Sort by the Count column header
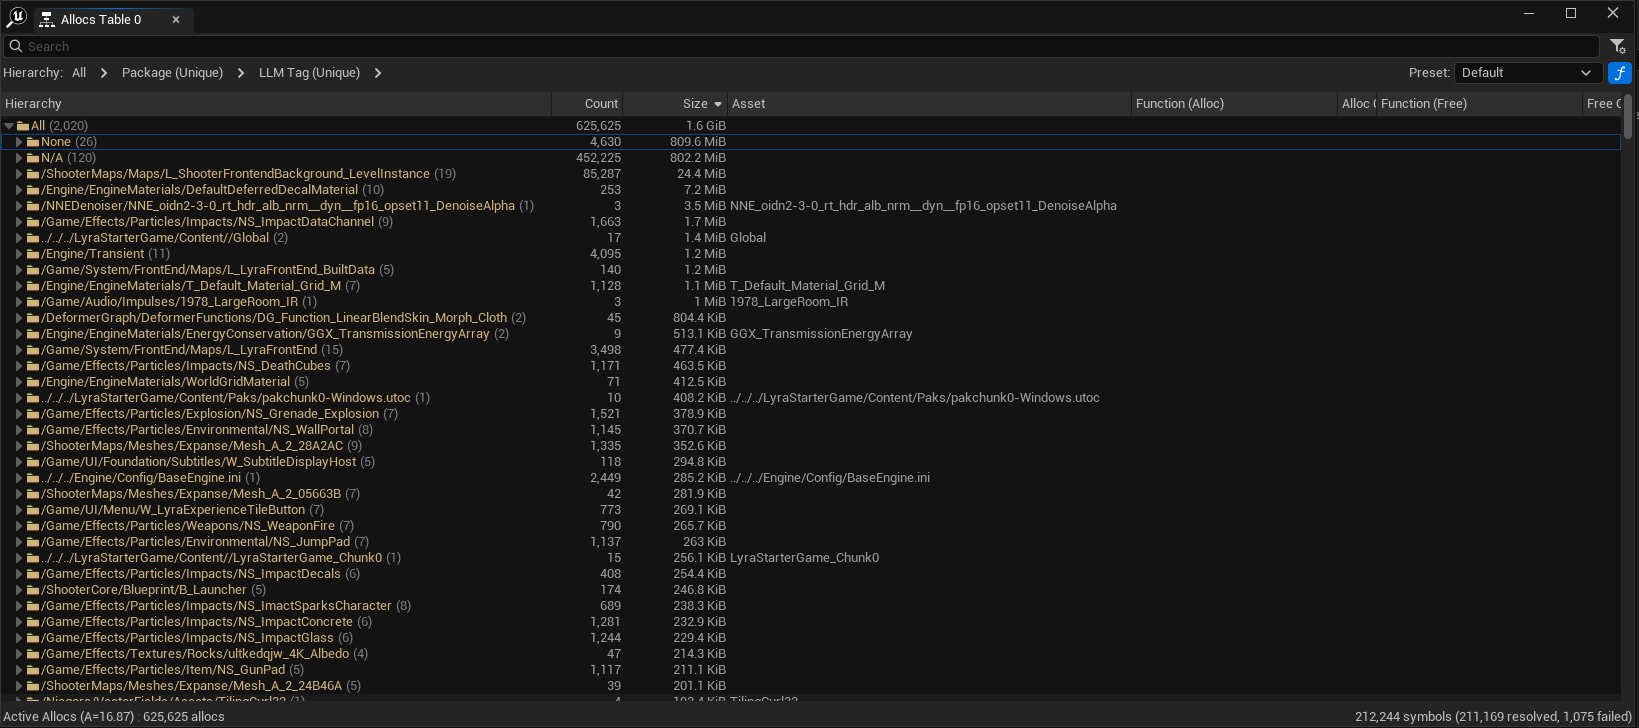1639x728 pixels. pyautogui.click(x=601, y=104)
